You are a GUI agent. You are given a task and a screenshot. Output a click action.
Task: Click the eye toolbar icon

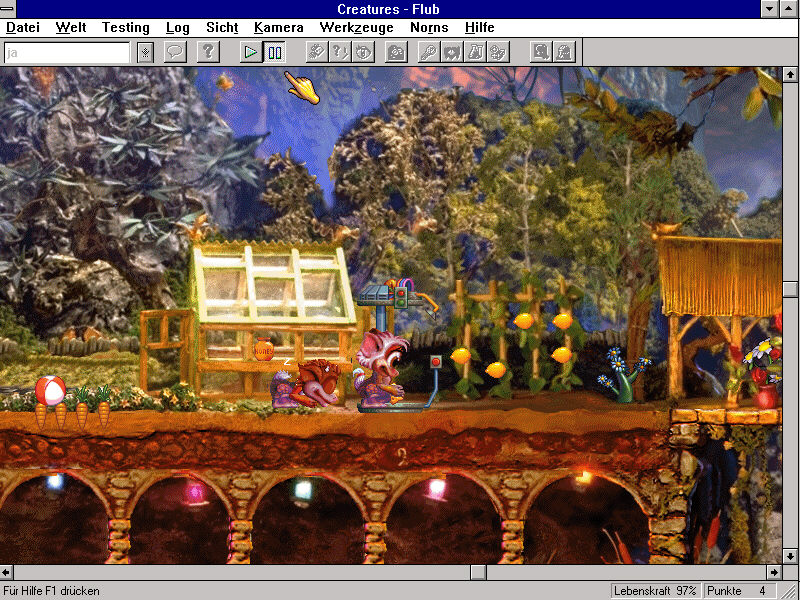click(363, 52)
